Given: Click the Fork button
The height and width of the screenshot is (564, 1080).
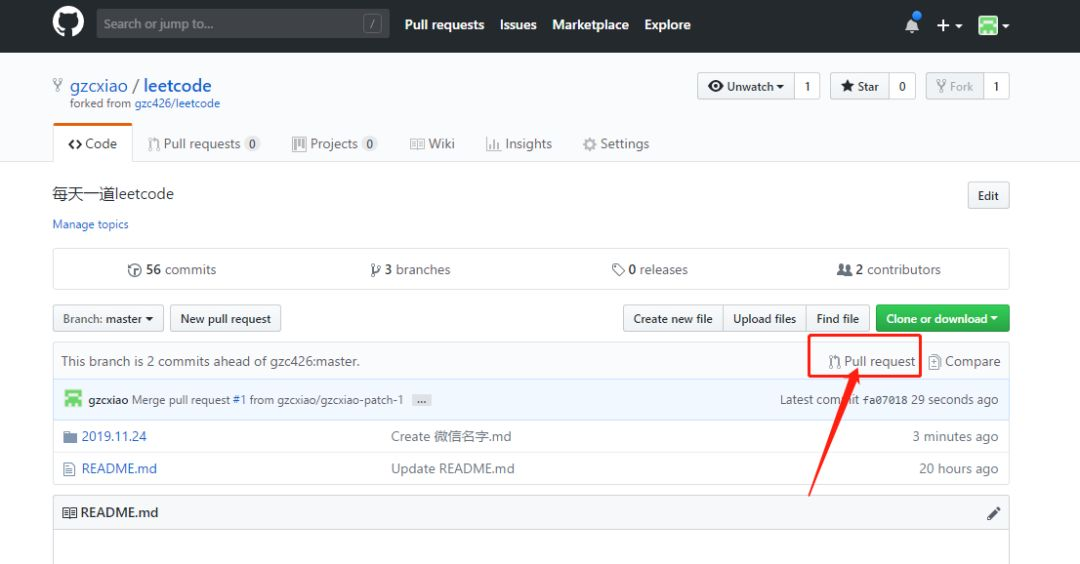Looking at the screenshot, I should (x=955, y=86).
